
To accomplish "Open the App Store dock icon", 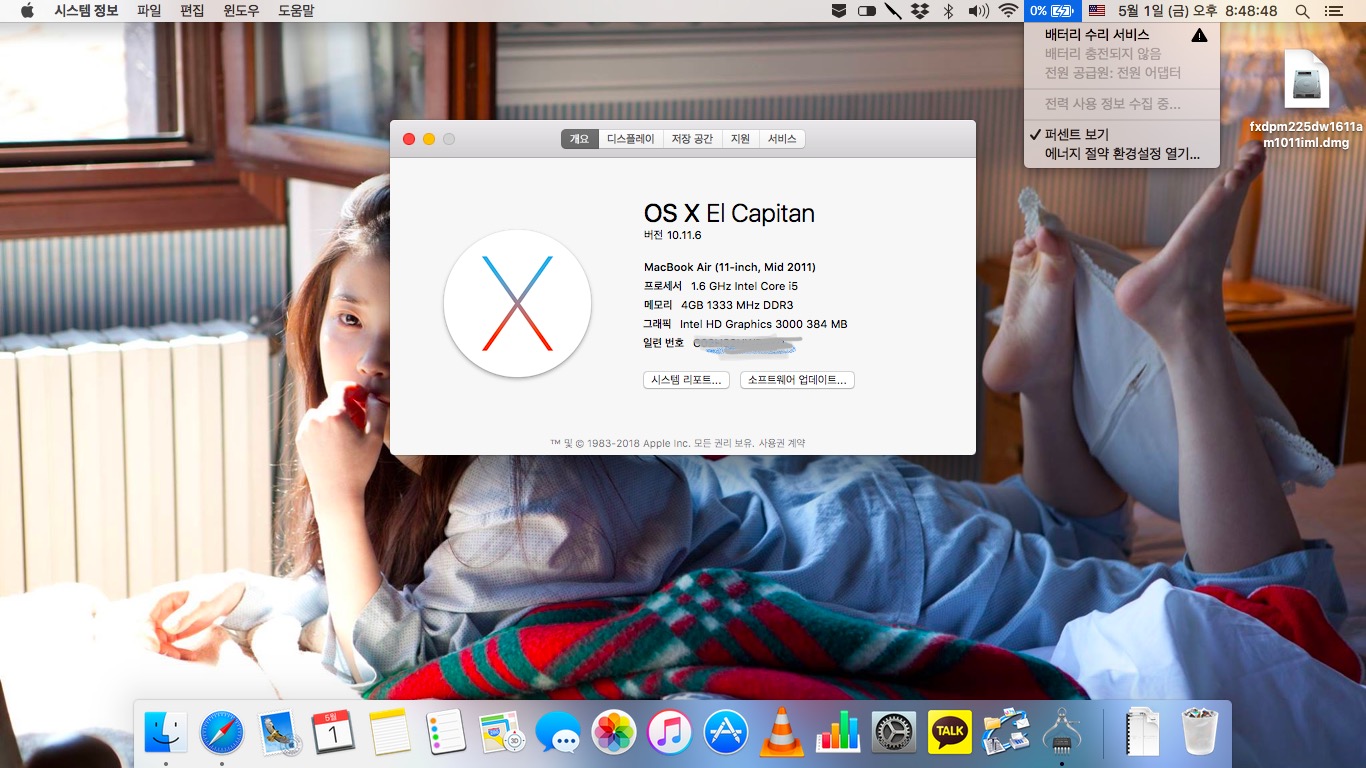I will point(726,733).
